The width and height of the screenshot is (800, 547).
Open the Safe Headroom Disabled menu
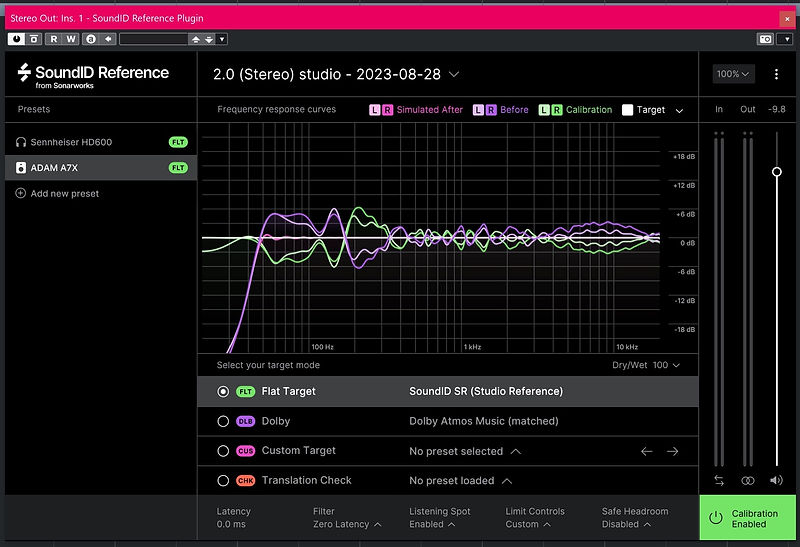[x=635, y=517]
